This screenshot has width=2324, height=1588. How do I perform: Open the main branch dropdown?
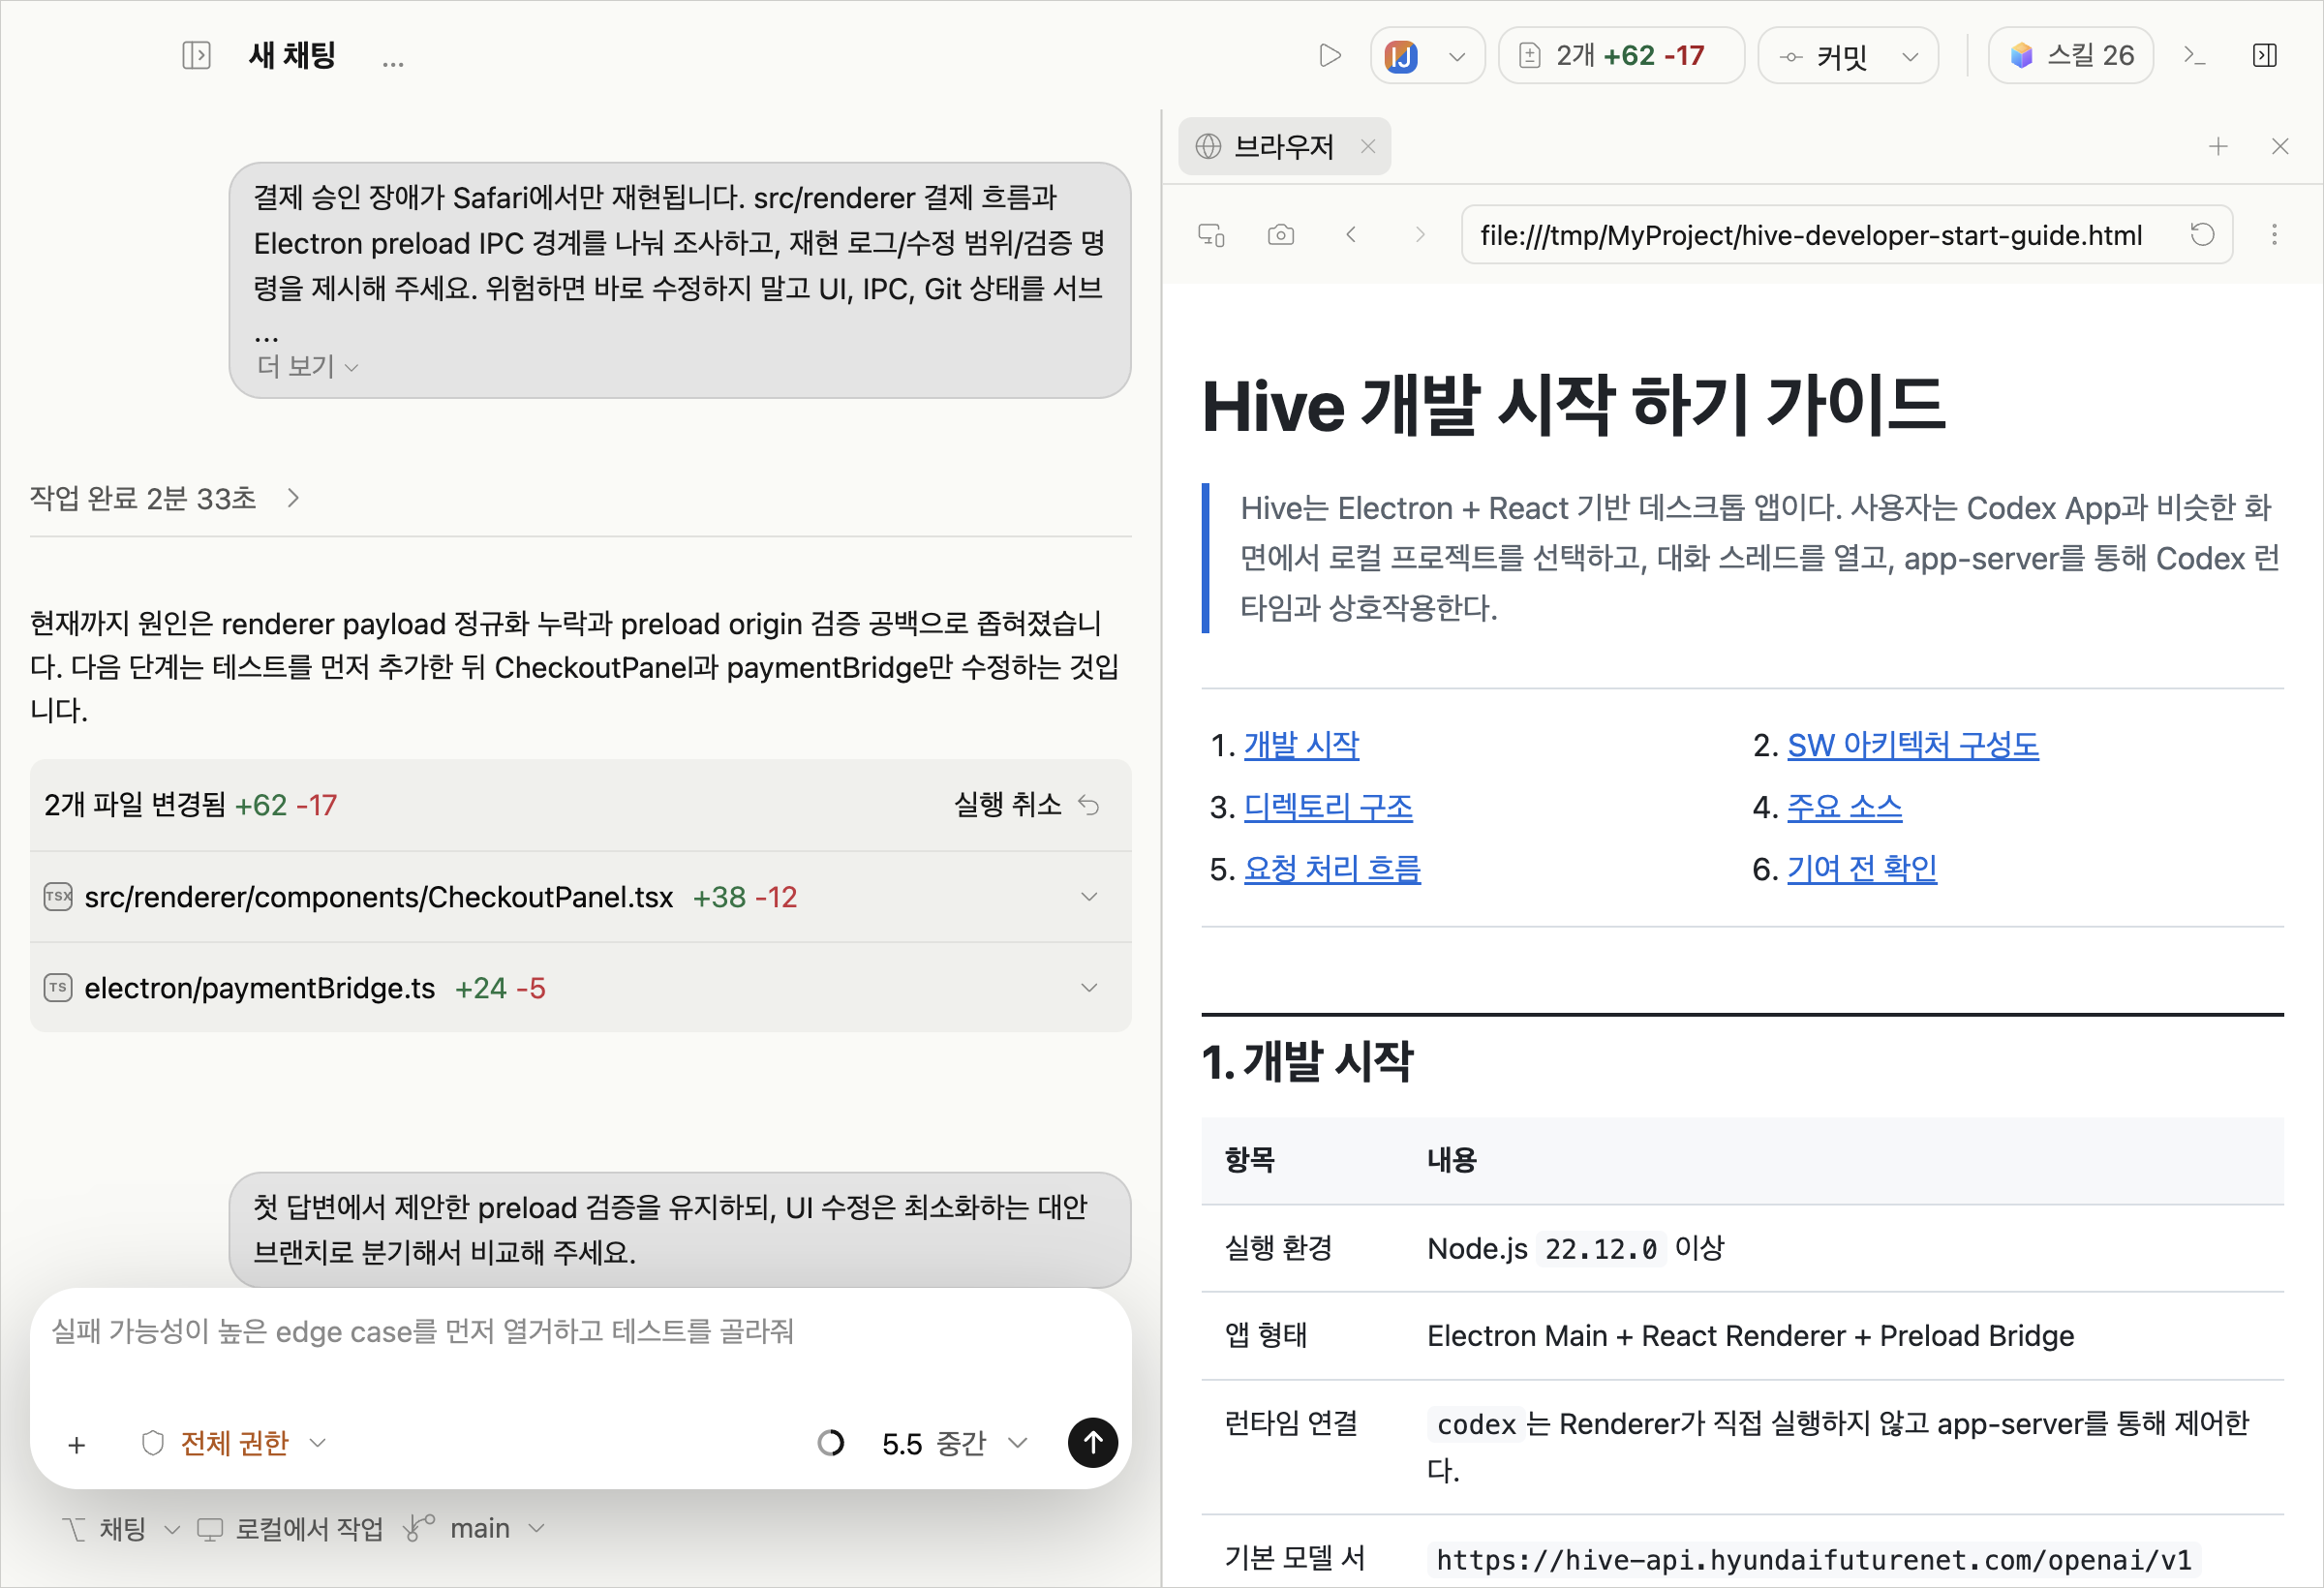[x=474, y=1528]
